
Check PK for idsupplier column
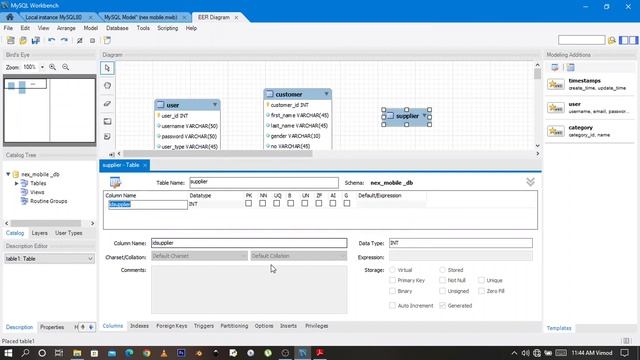coord(249,203)
